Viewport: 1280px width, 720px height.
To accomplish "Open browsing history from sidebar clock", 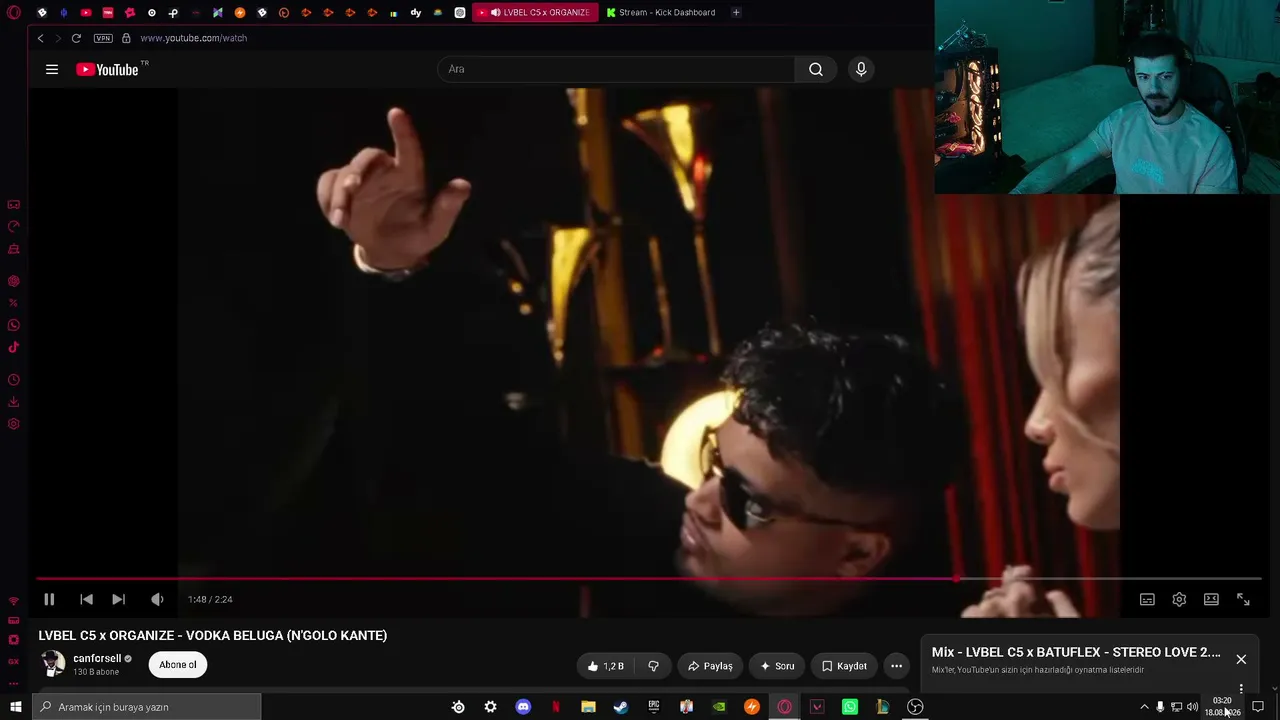I will click(x=14, y=380).
